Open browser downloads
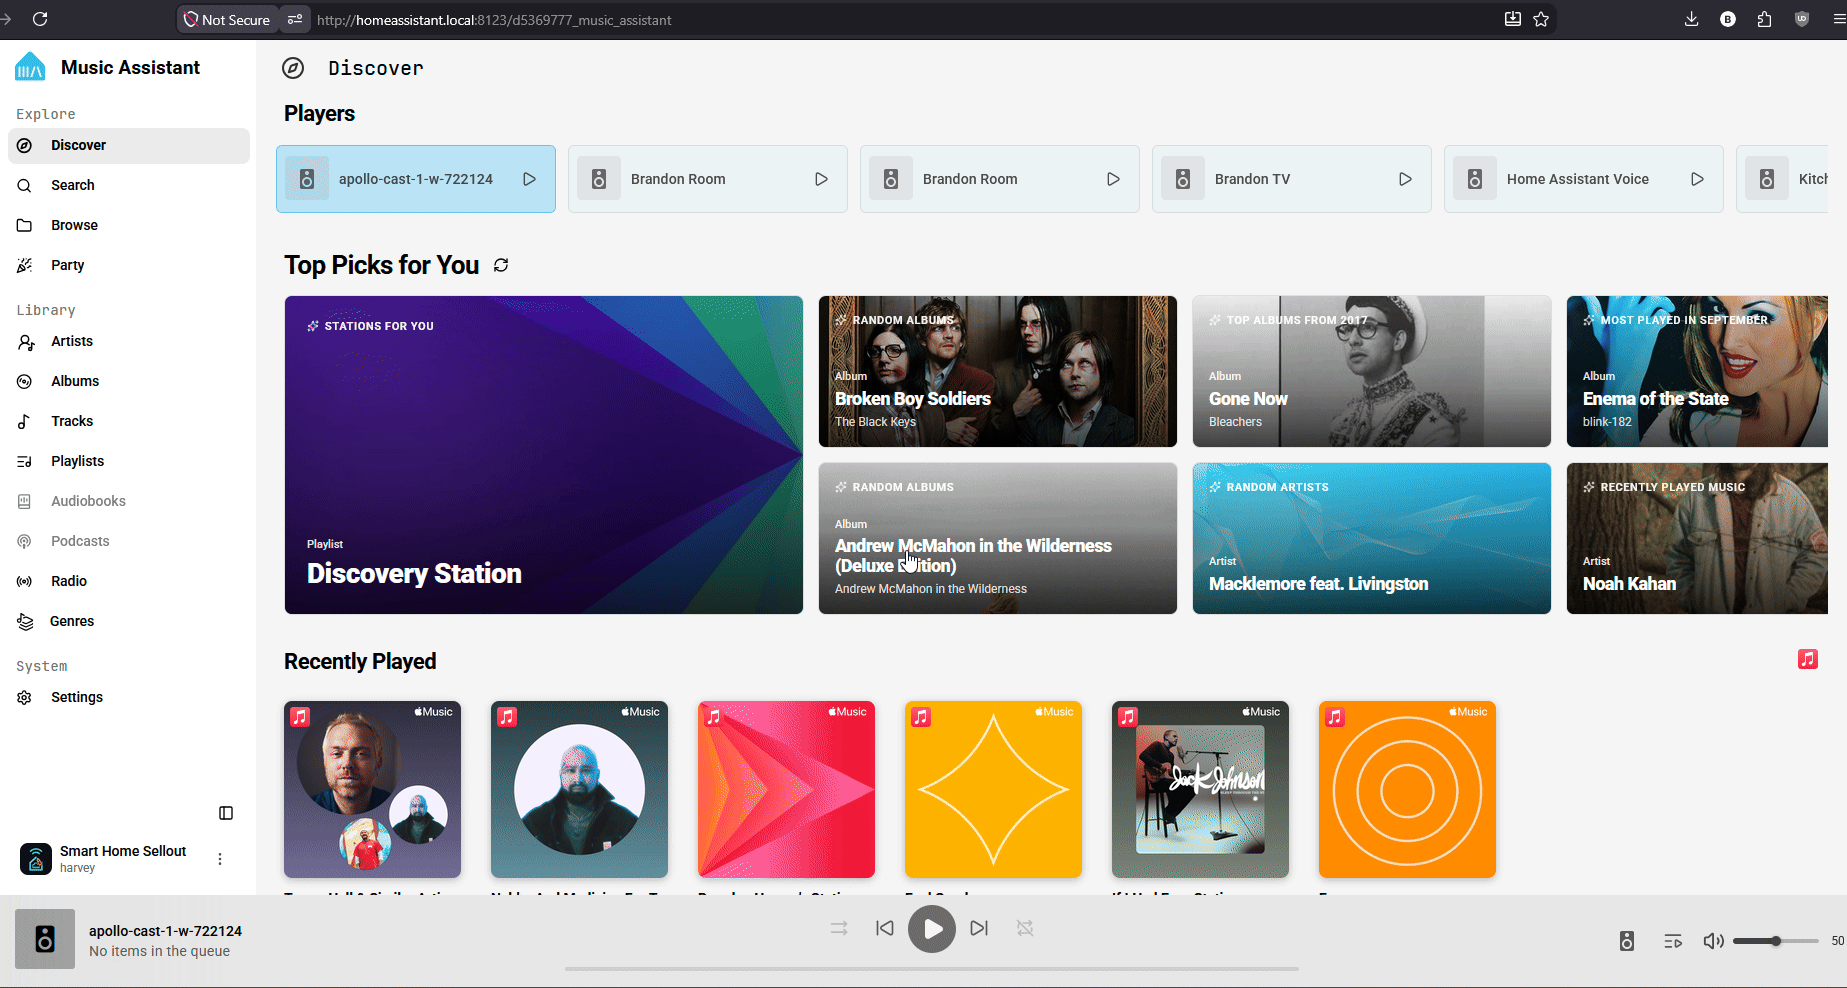The image size is (1847, 988). (1691, 19)
